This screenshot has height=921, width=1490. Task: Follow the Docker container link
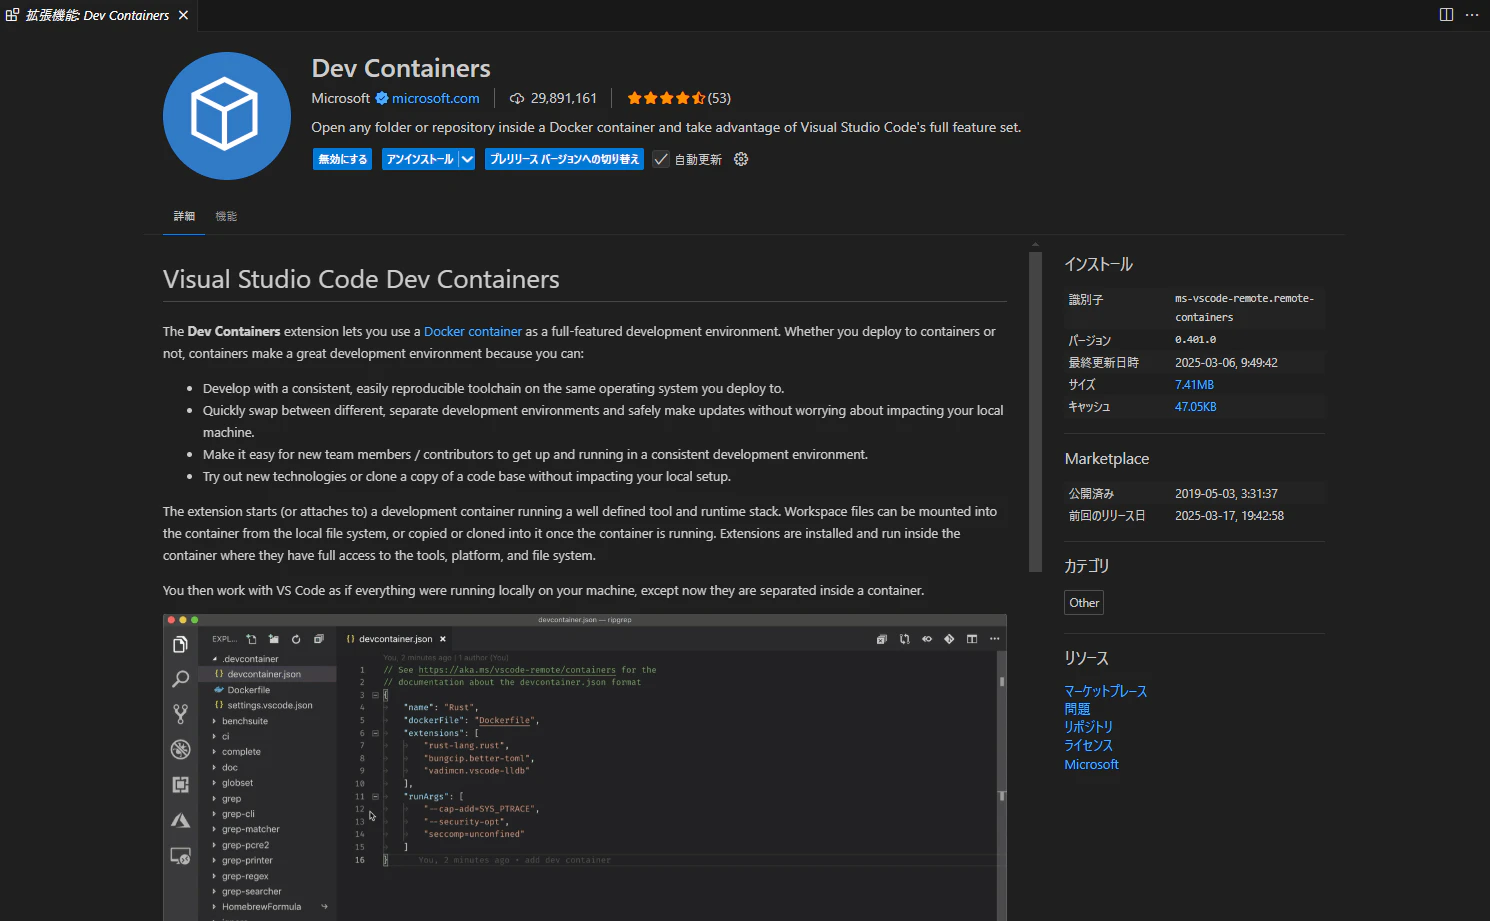[473, 331]
